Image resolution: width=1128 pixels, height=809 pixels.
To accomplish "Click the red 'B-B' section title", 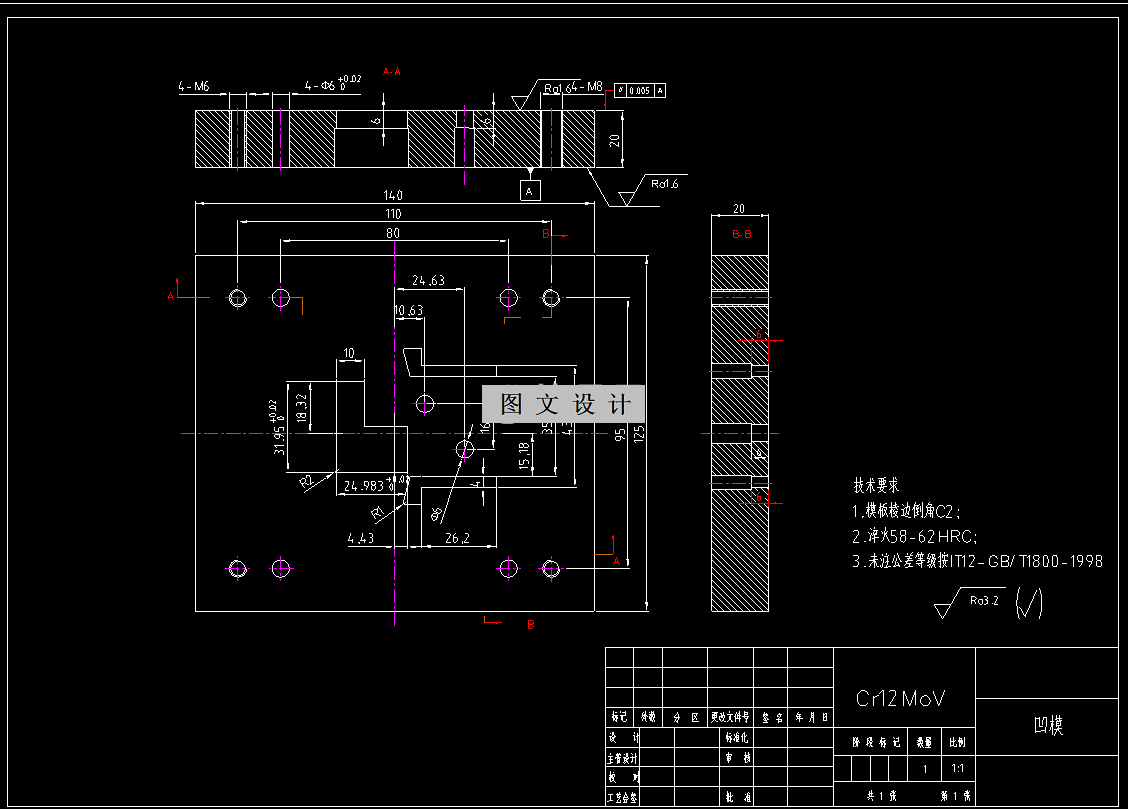I will click(741, 234).
